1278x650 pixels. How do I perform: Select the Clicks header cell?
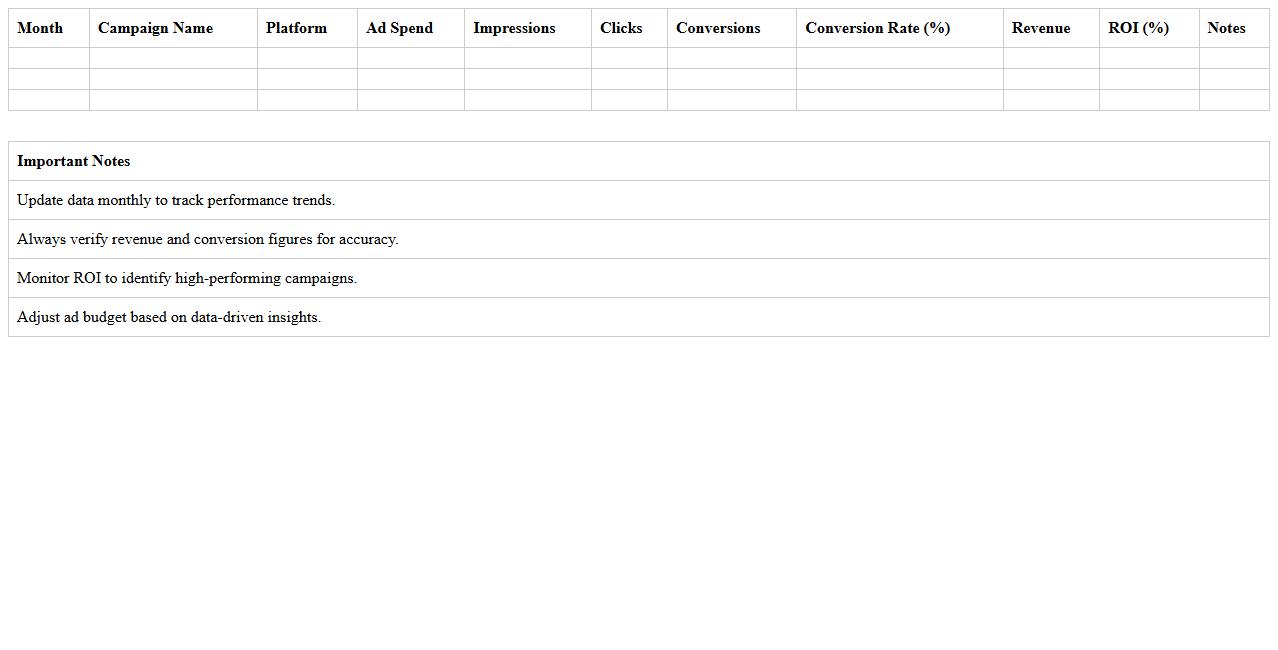621,28
